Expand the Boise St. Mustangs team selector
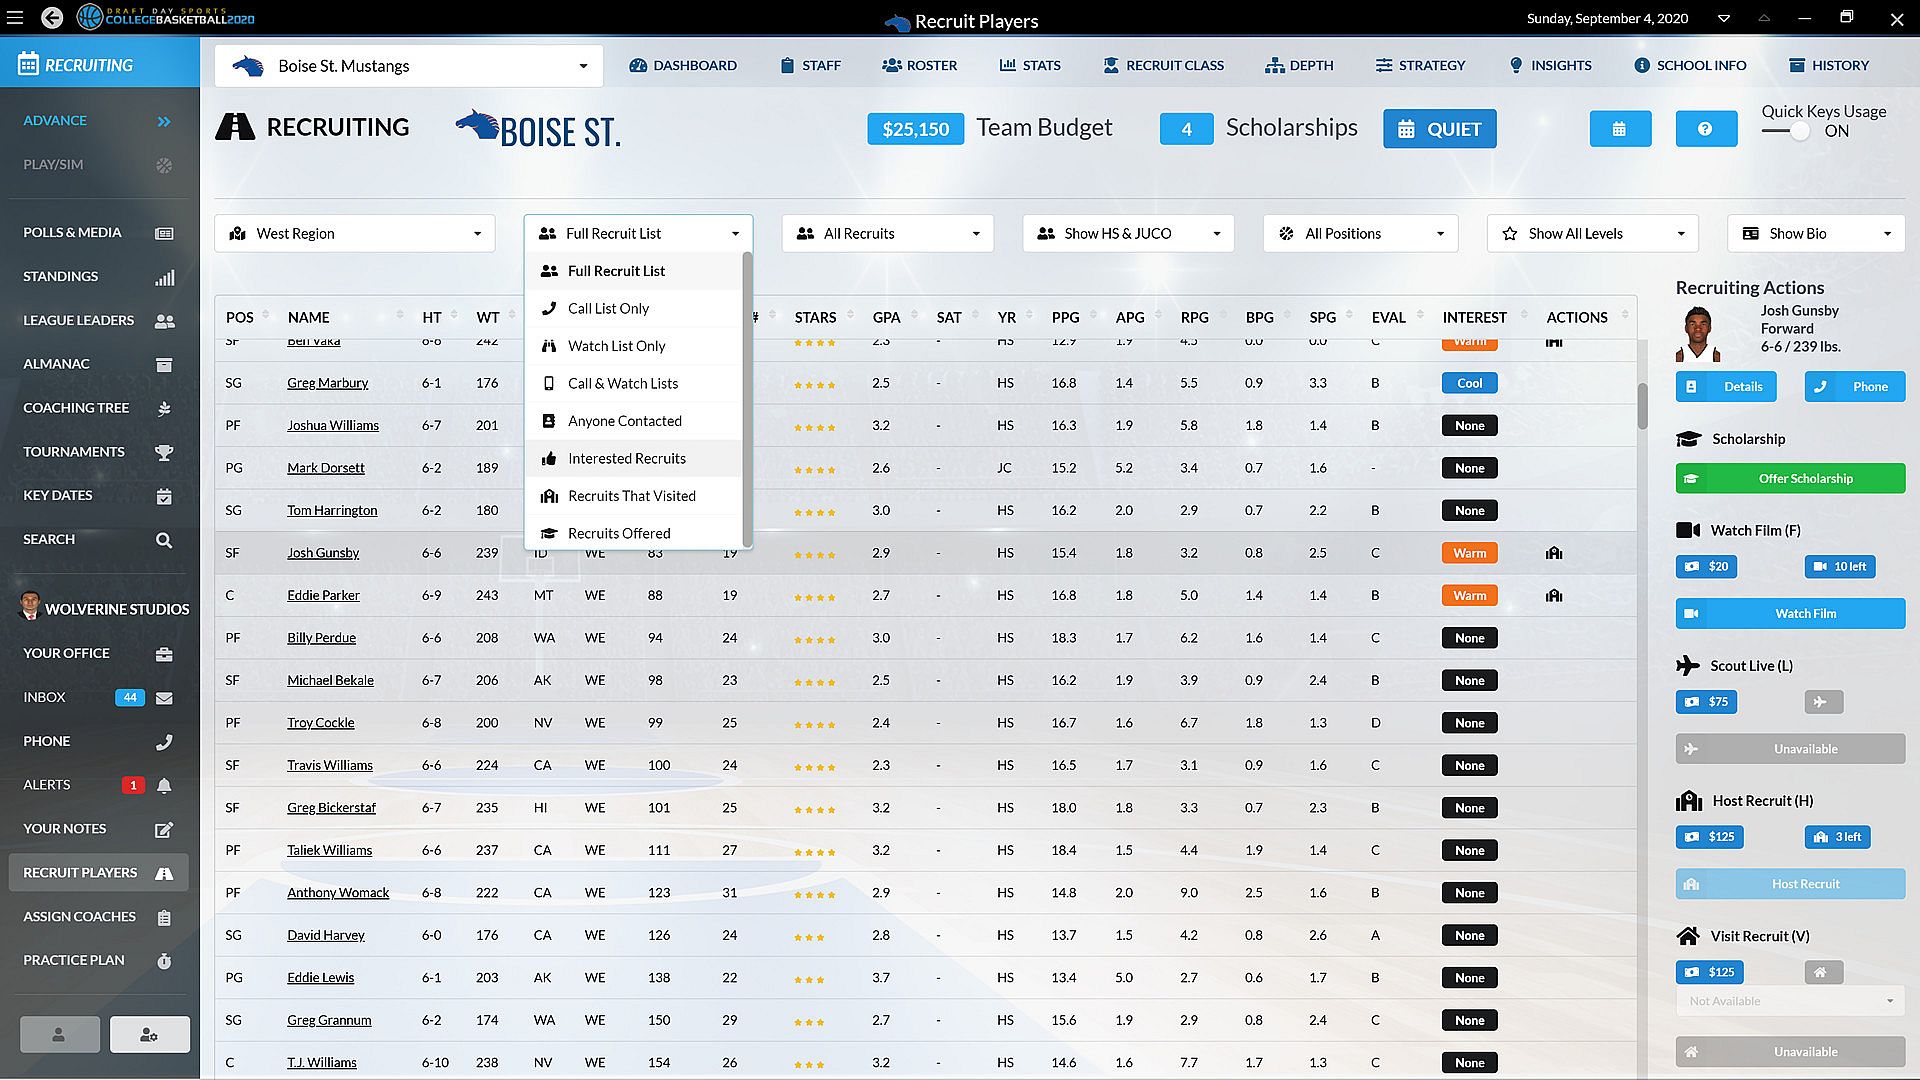Viewport: 1920px width, 1080px height. point(408,67)
